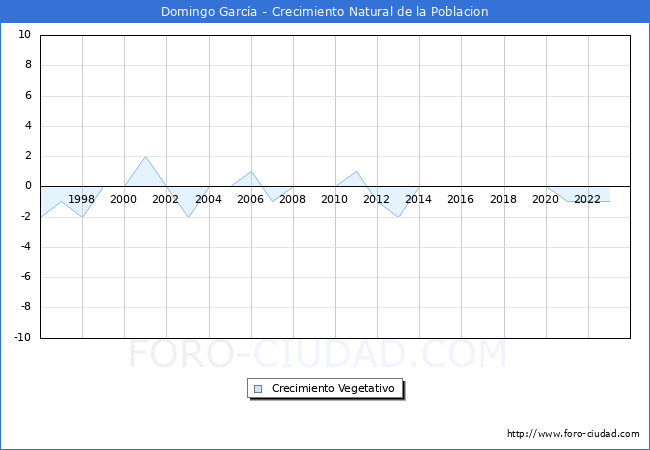Viewport: 650px width, 450px height.
Task: Click the y-axis value 8
Action: [x=28, y=65]
